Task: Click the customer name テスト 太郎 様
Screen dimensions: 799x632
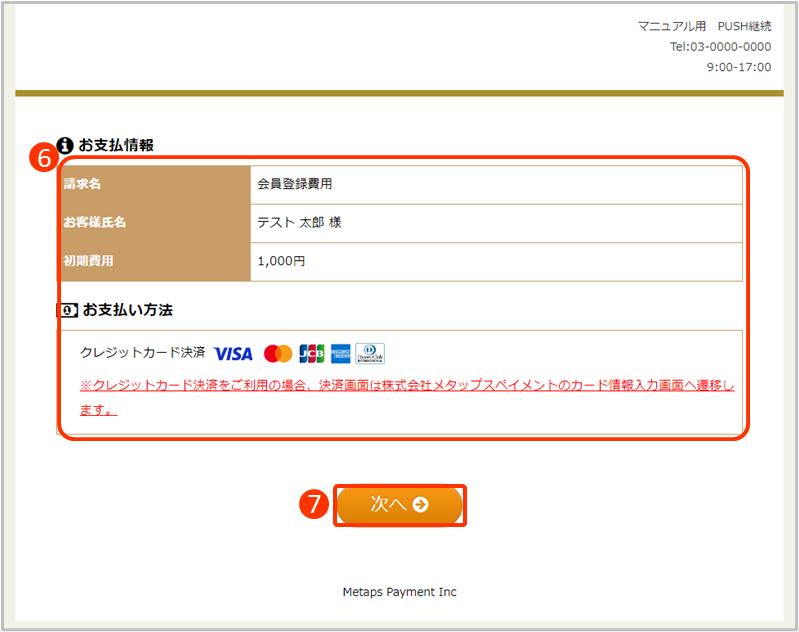Action: point(299,222)
